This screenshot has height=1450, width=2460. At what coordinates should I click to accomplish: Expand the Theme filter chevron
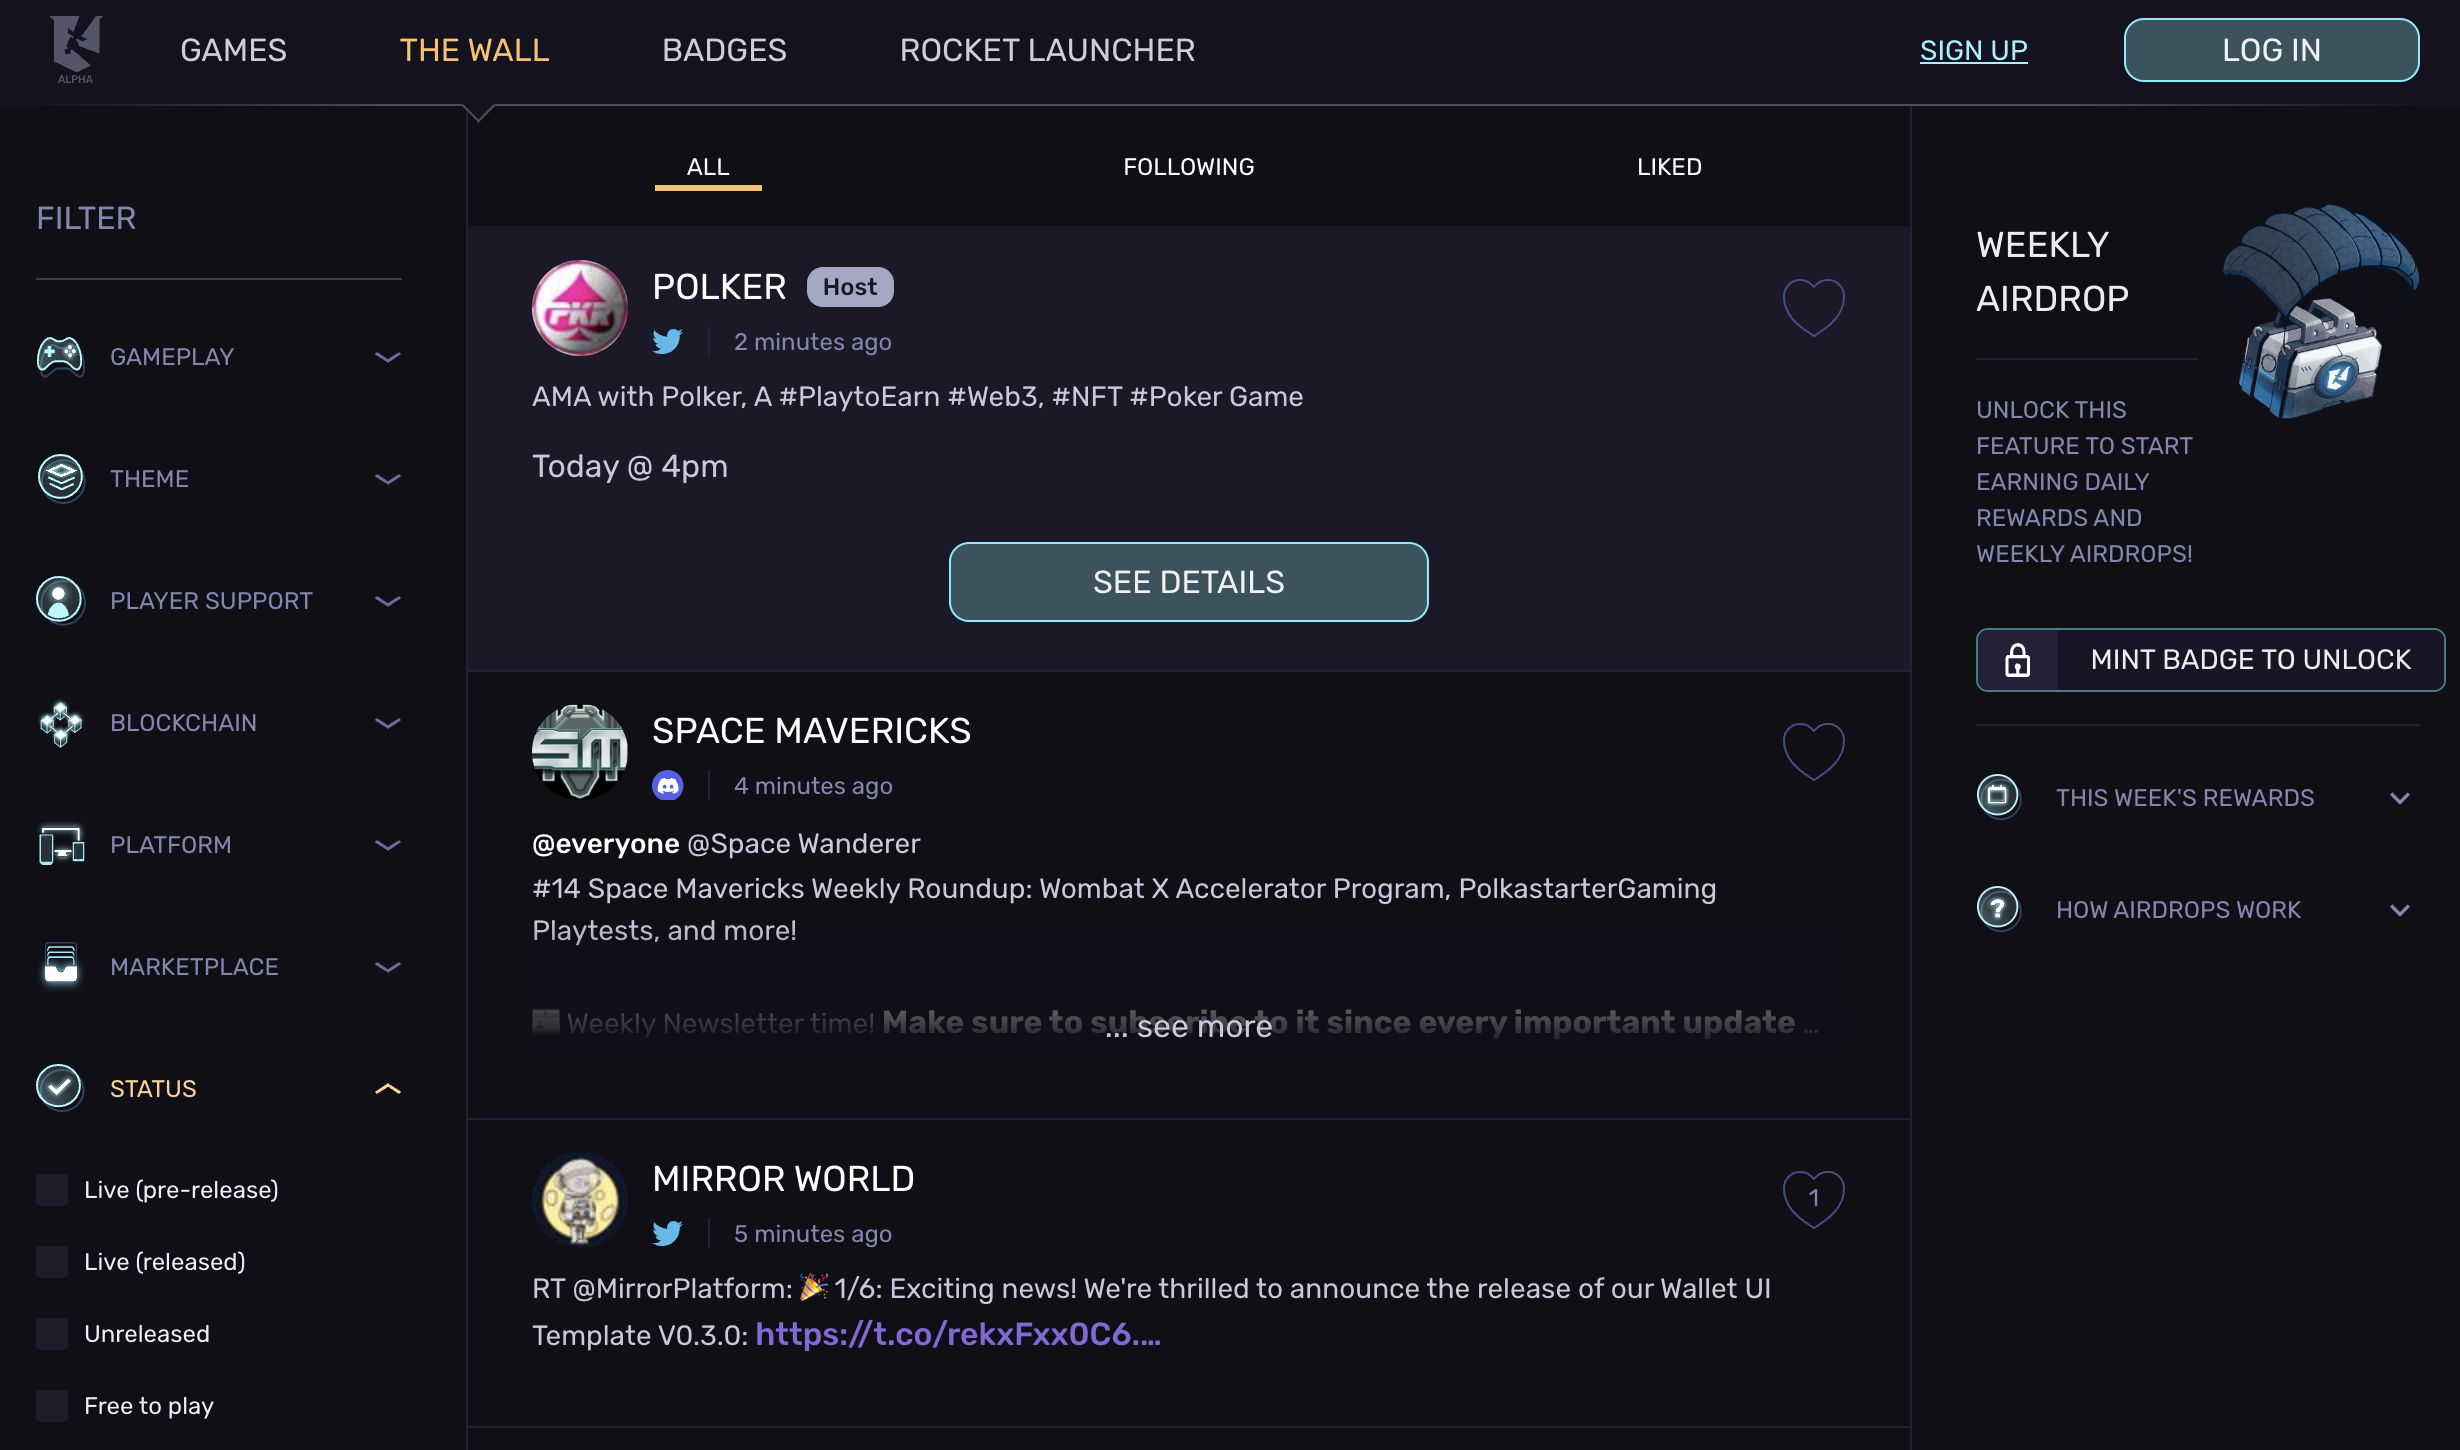pos(387,479)
